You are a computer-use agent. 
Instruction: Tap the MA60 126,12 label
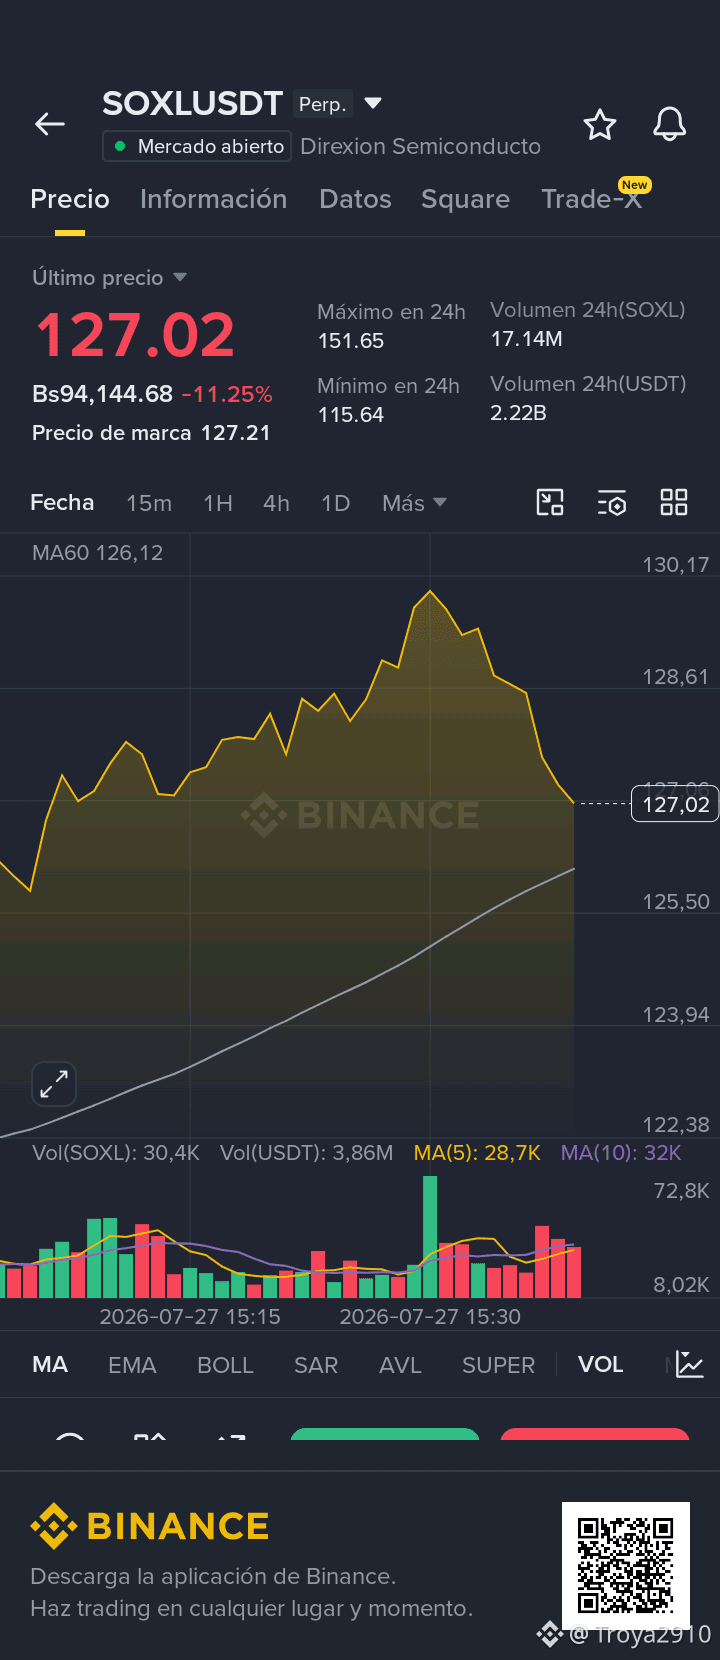[x=97, y=553]
